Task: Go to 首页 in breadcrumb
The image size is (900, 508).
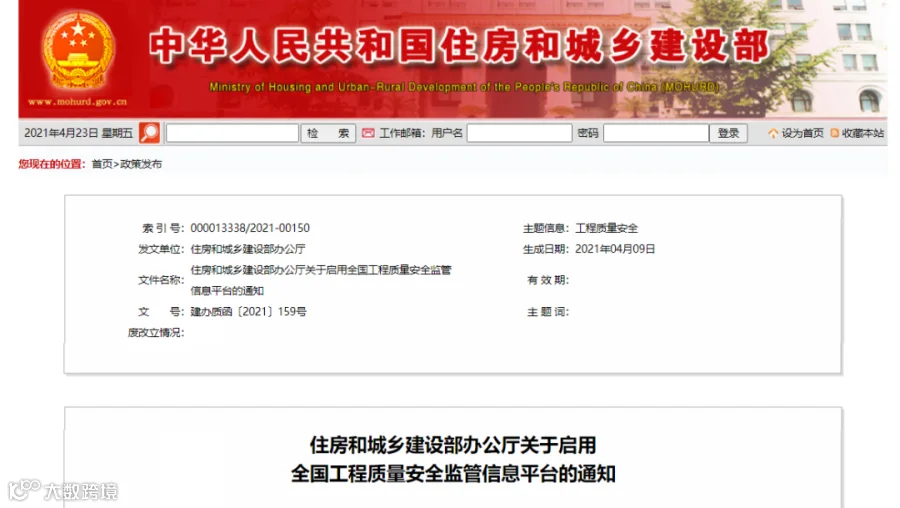Action: 102,164
